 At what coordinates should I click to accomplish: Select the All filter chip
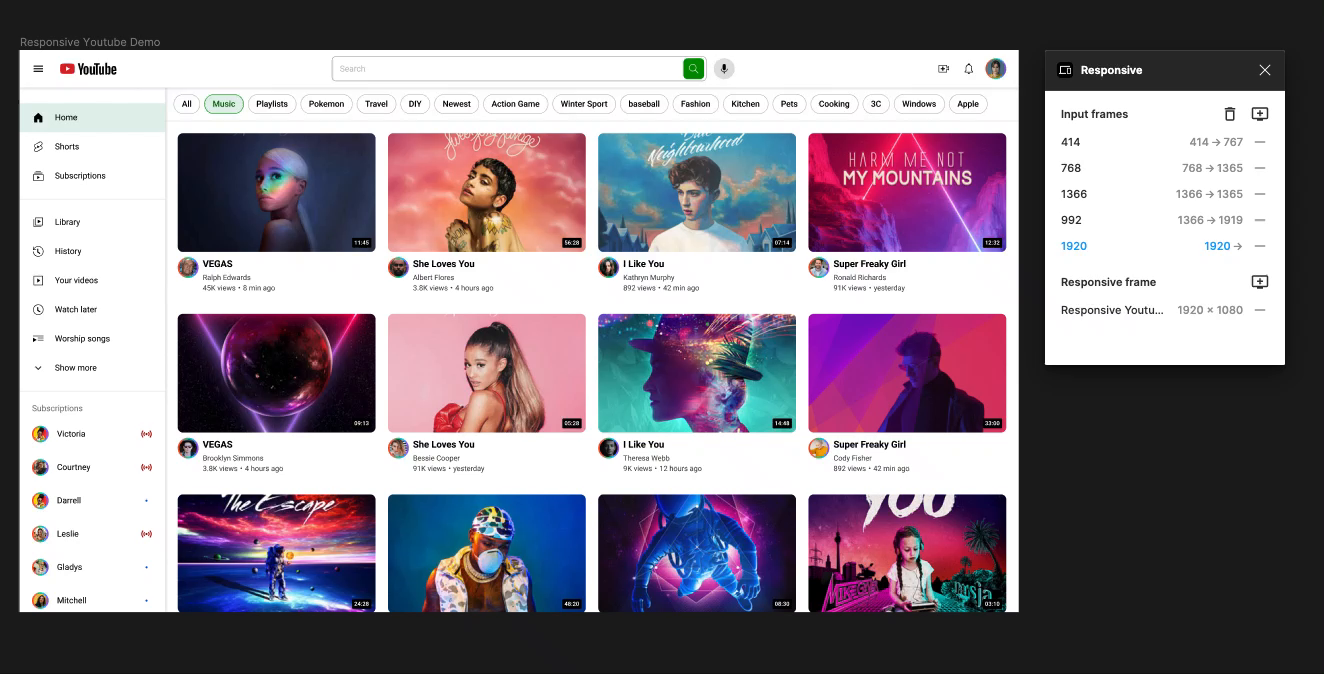click(187, 104)
